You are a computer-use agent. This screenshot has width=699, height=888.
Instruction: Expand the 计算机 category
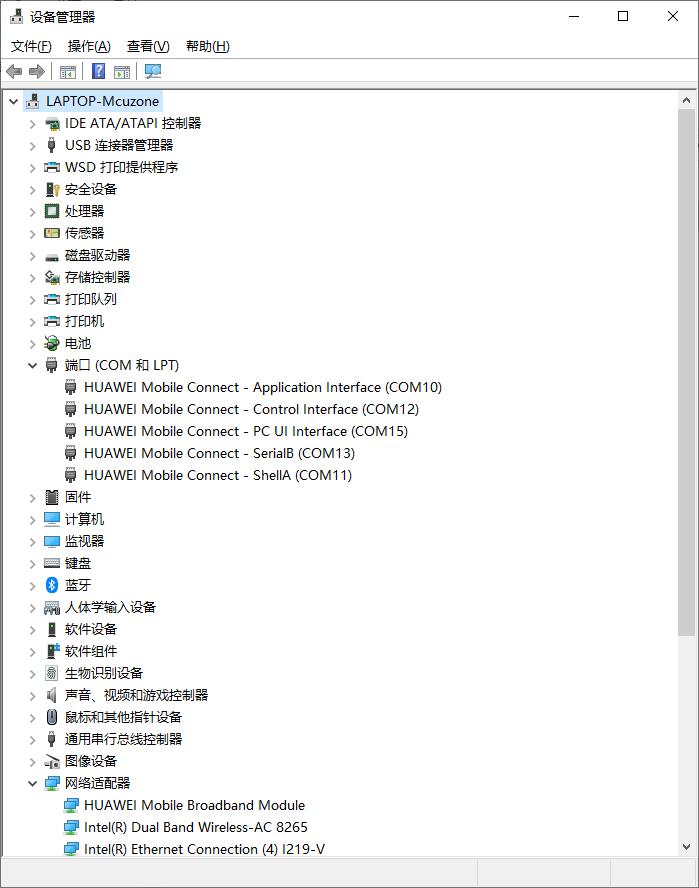point(32,520)
